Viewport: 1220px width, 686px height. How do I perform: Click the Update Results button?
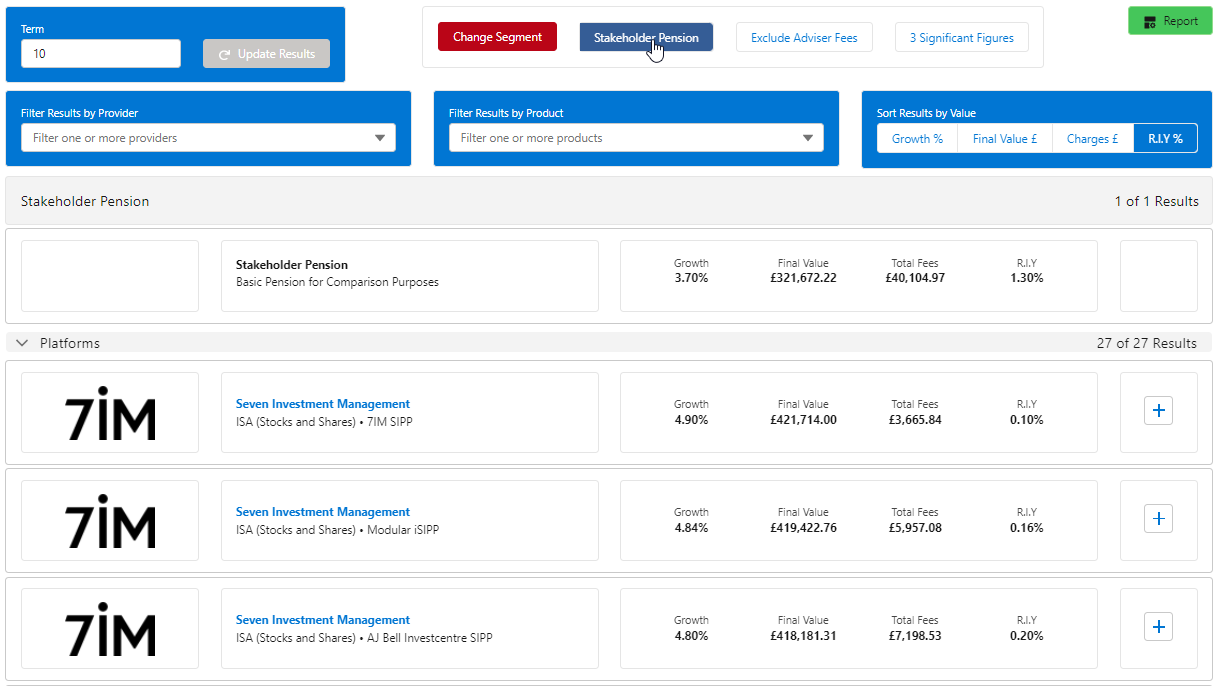(266, 54)
